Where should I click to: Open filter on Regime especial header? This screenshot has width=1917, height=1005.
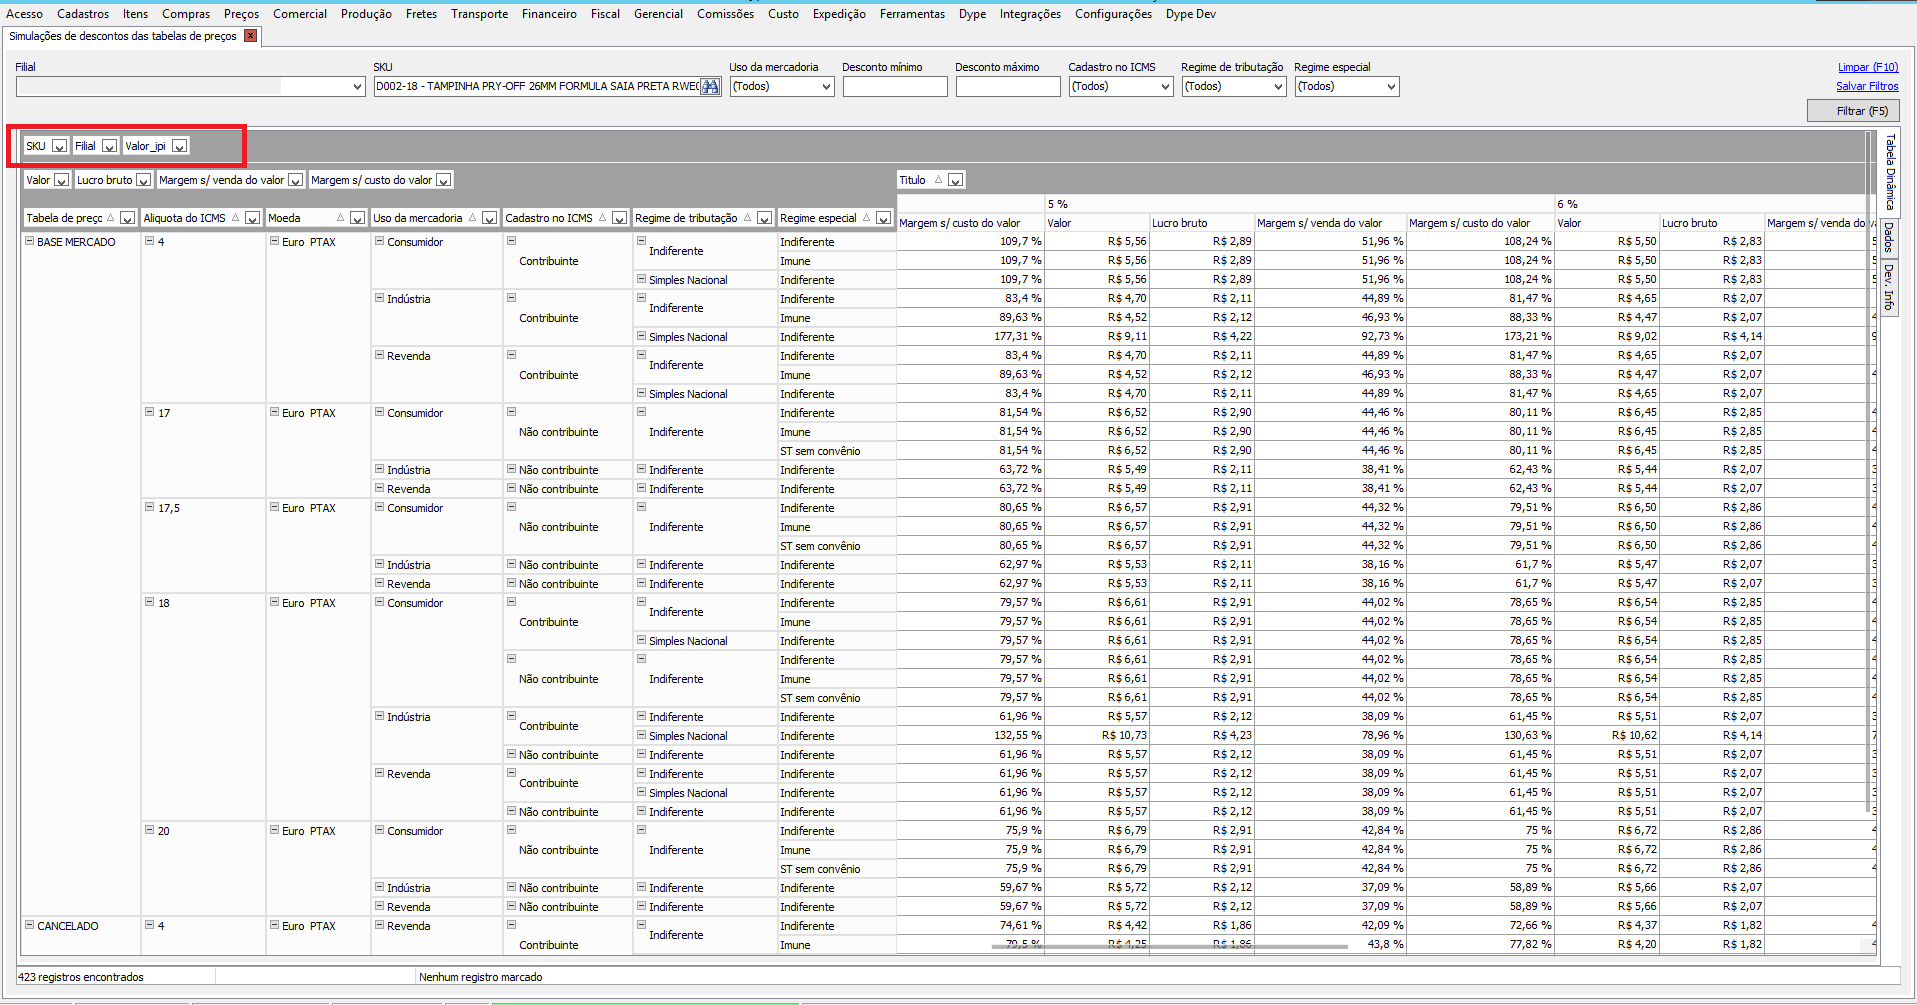pos(883,218)
